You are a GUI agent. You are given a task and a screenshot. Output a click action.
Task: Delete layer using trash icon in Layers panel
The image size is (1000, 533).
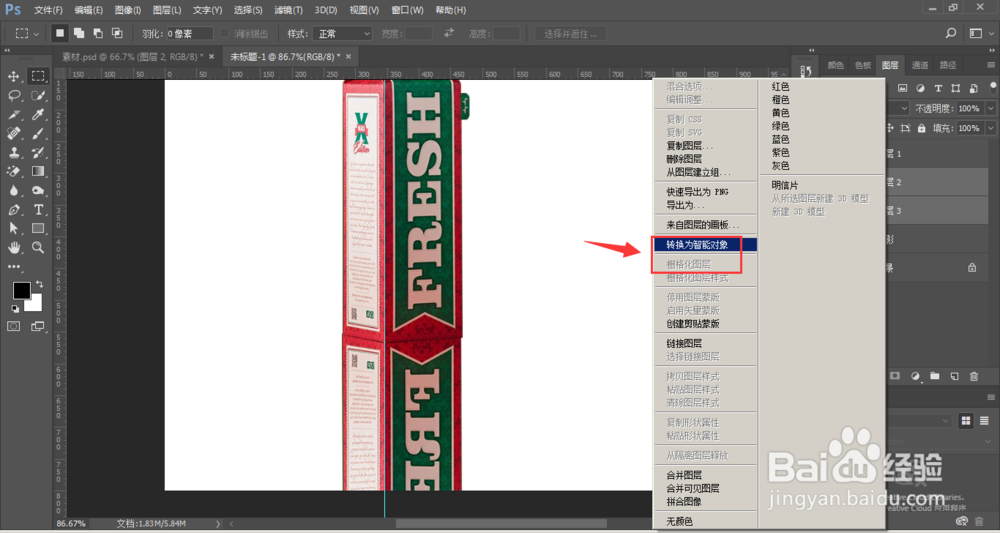tap(974, 376)
